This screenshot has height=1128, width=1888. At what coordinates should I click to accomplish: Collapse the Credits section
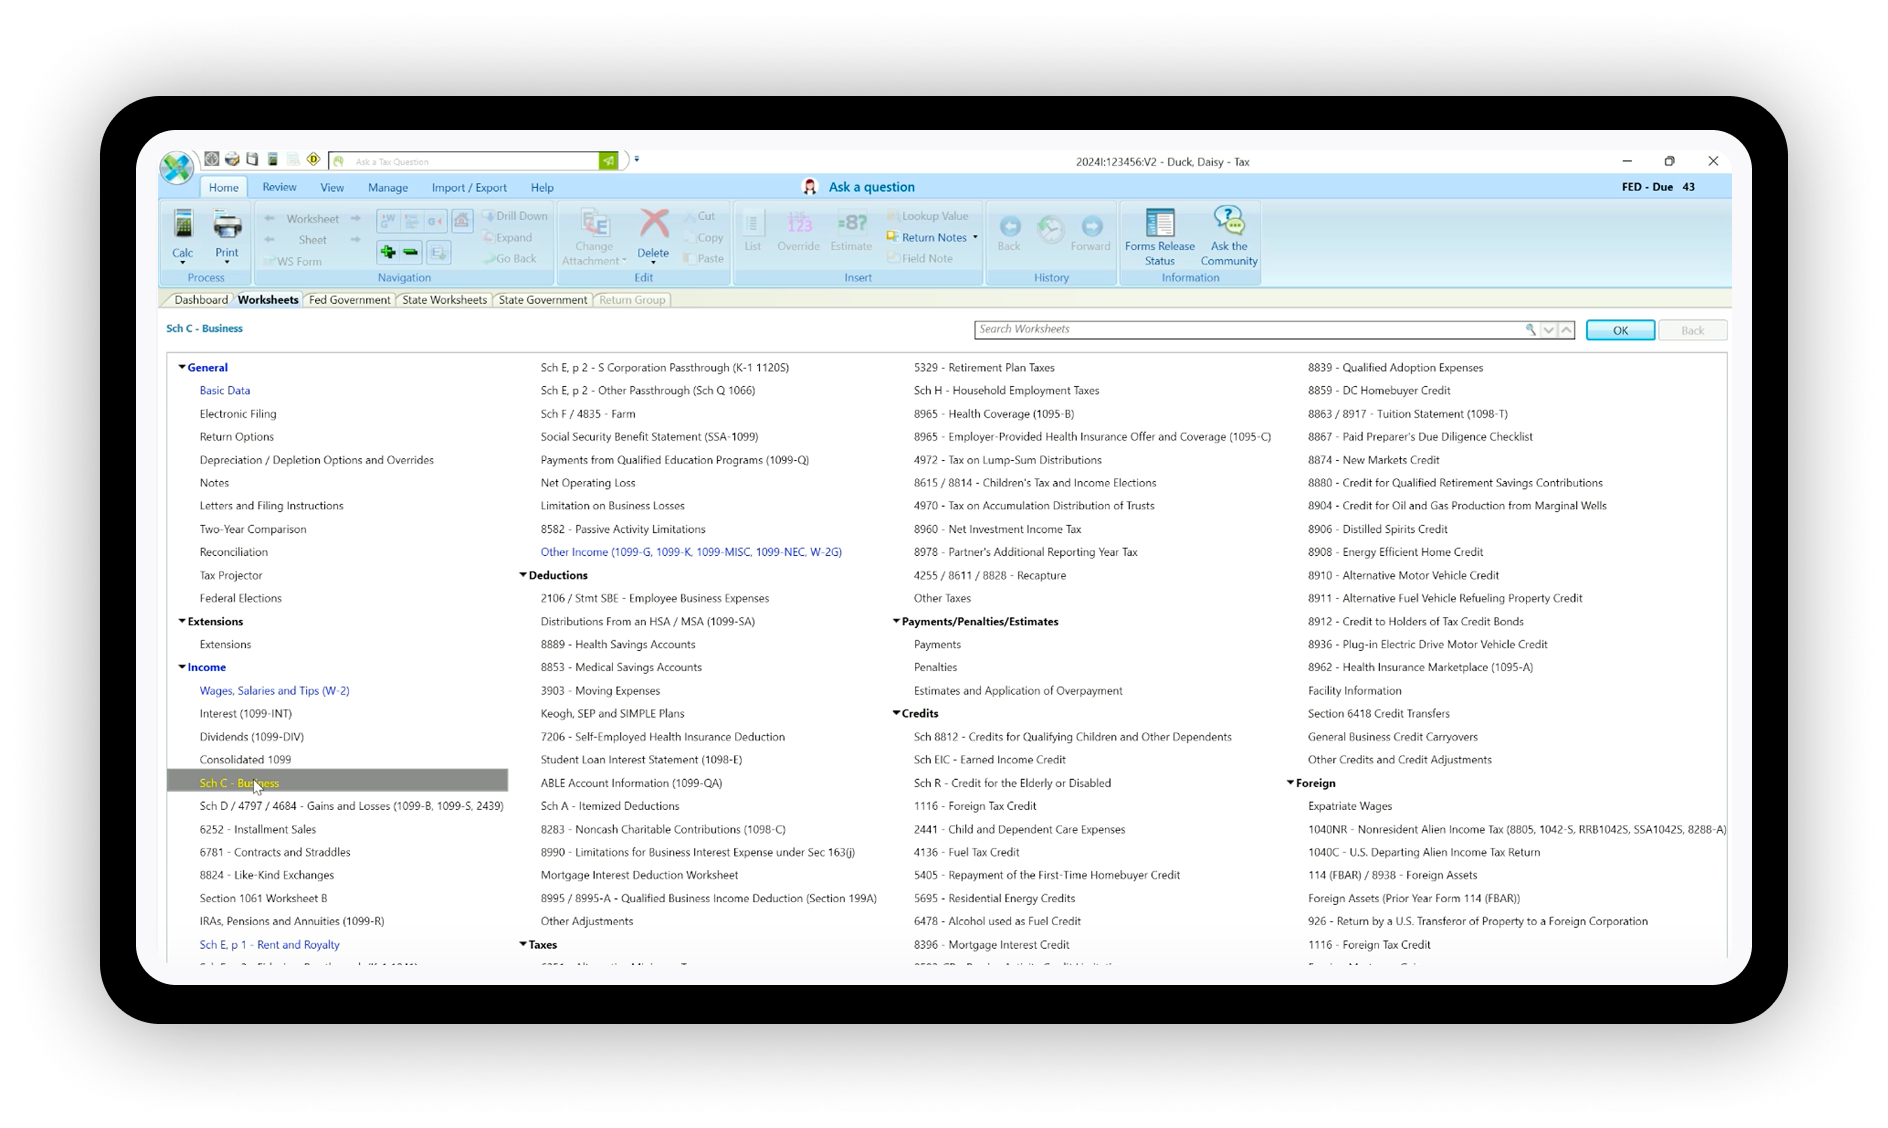[896, 713]
